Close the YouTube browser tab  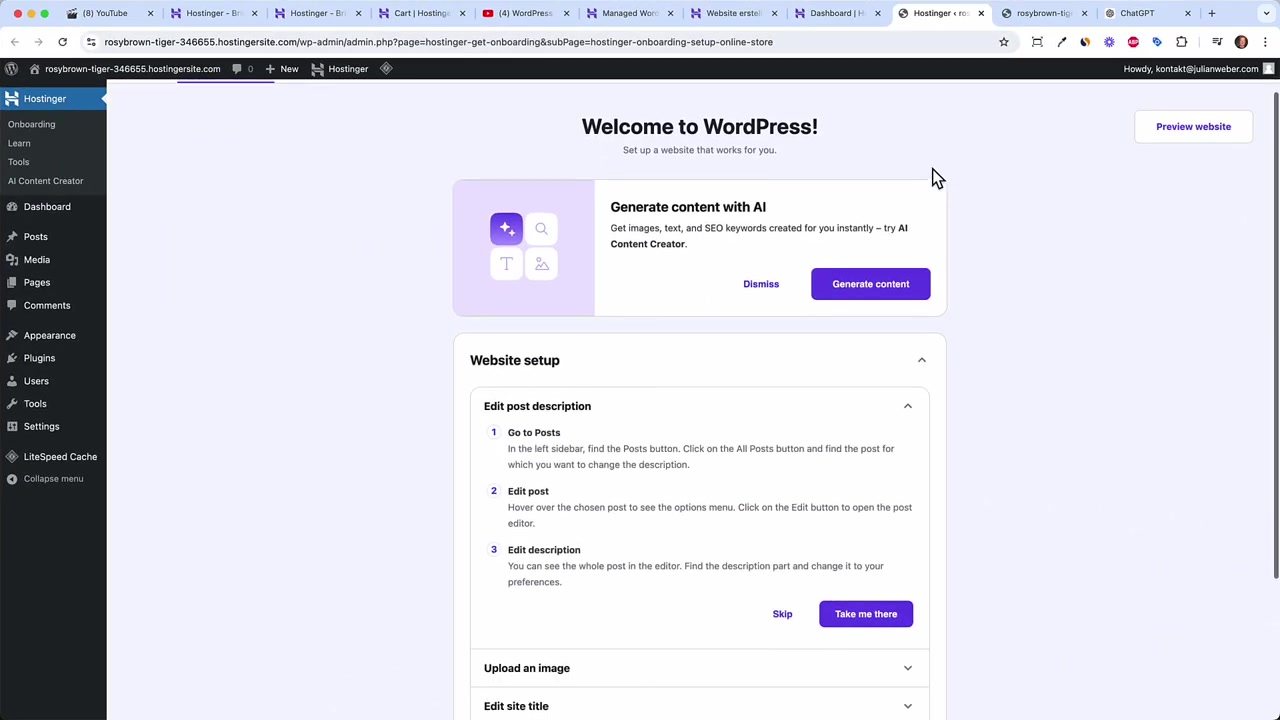point(150,13)
